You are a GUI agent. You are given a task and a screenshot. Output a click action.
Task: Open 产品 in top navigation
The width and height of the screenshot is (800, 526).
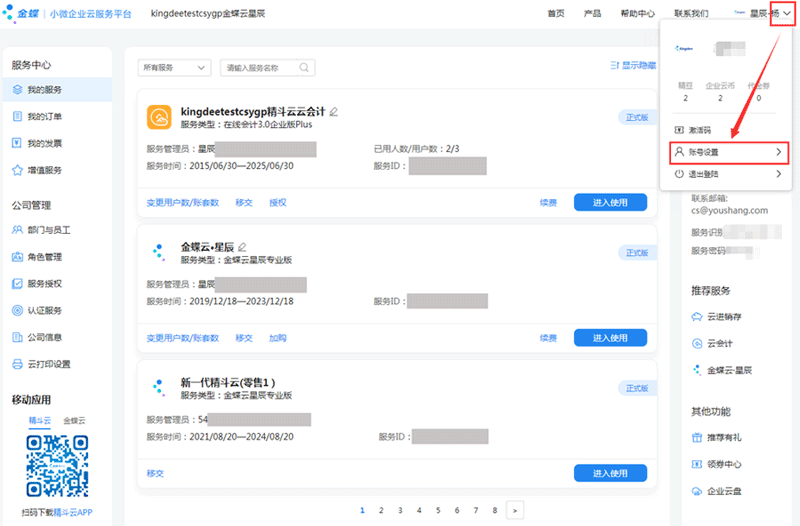tap(592, 13)
